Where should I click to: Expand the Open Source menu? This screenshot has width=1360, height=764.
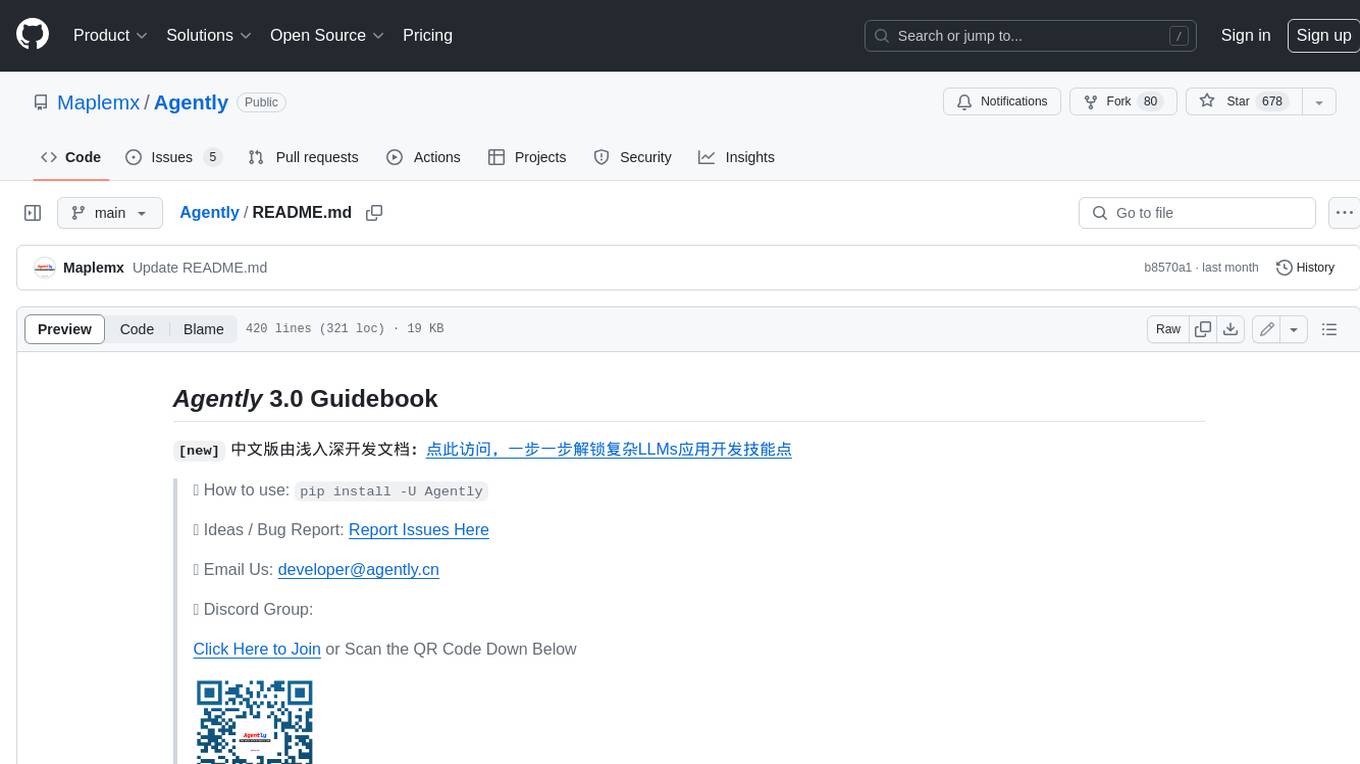click(327, 35)
